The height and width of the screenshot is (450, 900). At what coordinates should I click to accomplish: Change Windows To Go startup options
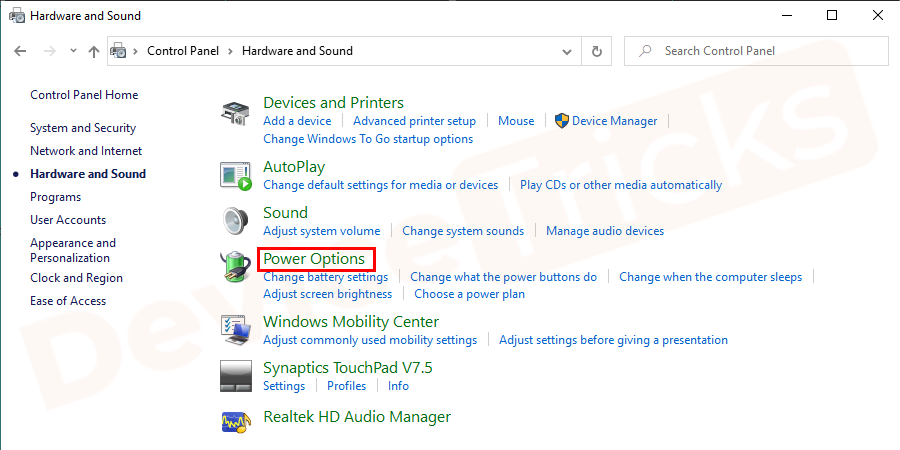tap(368, 139)
